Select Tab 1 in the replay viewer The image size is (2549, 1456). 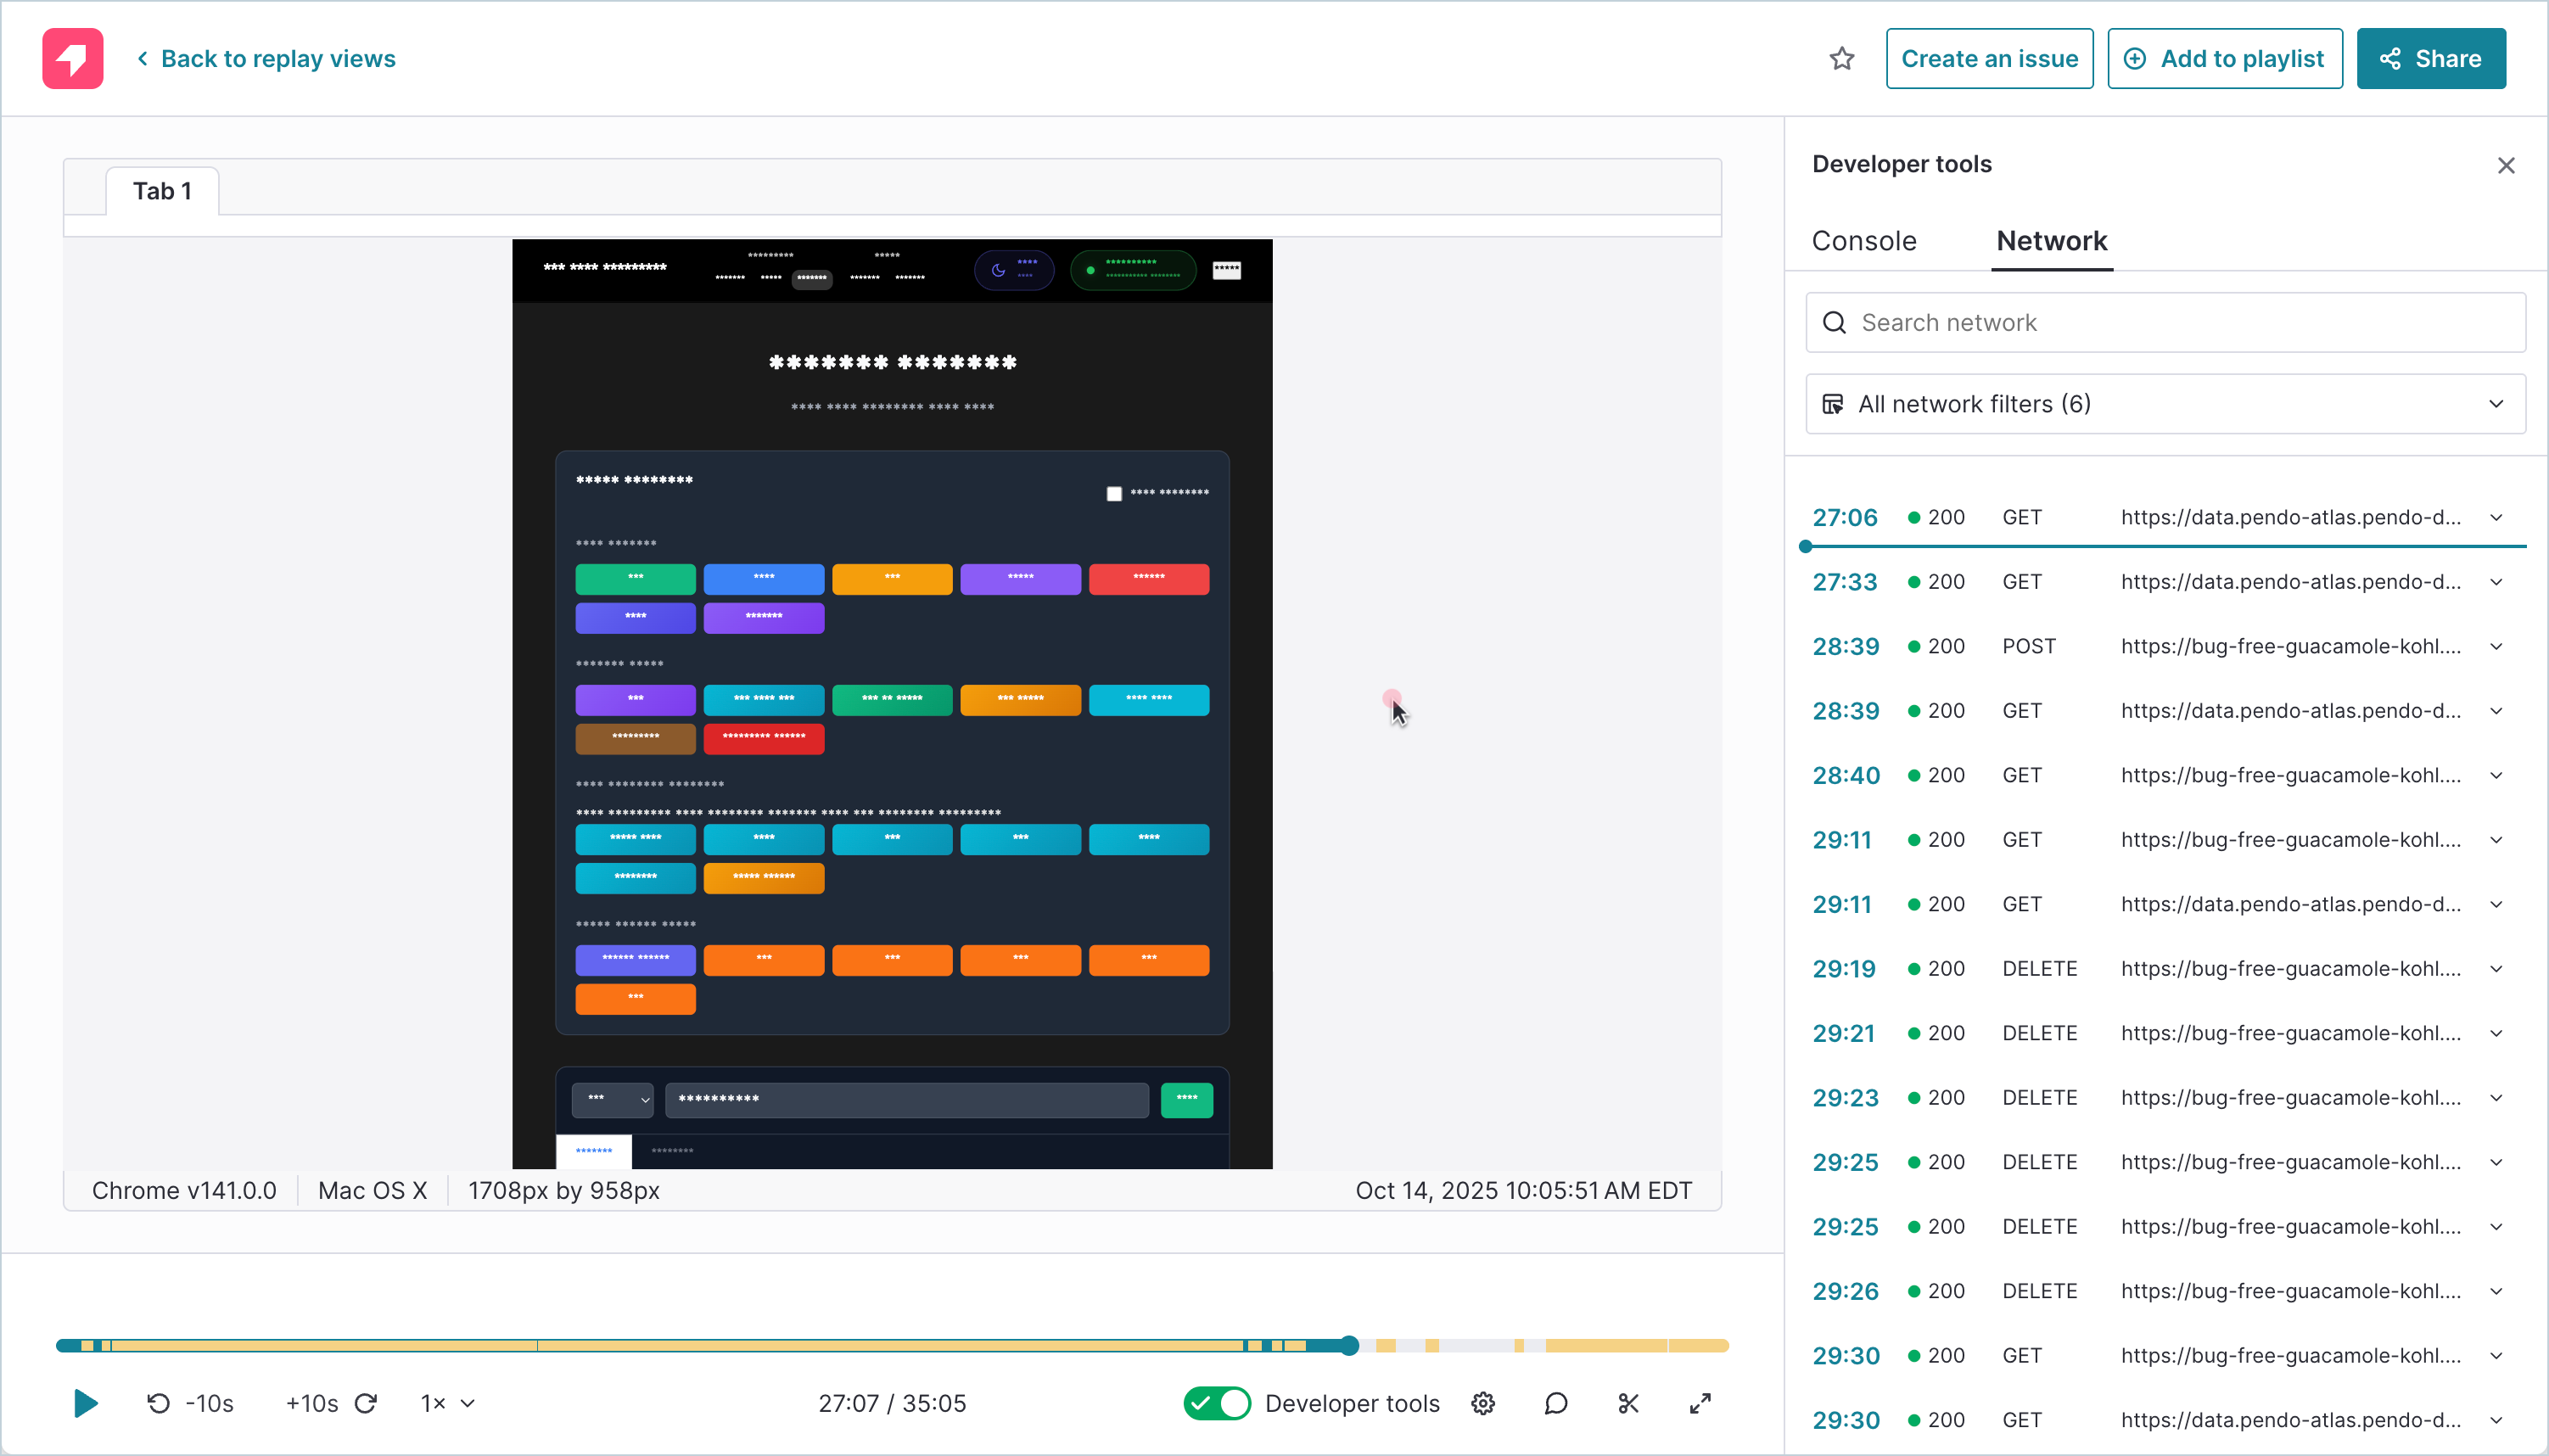[x=162, y=191]
